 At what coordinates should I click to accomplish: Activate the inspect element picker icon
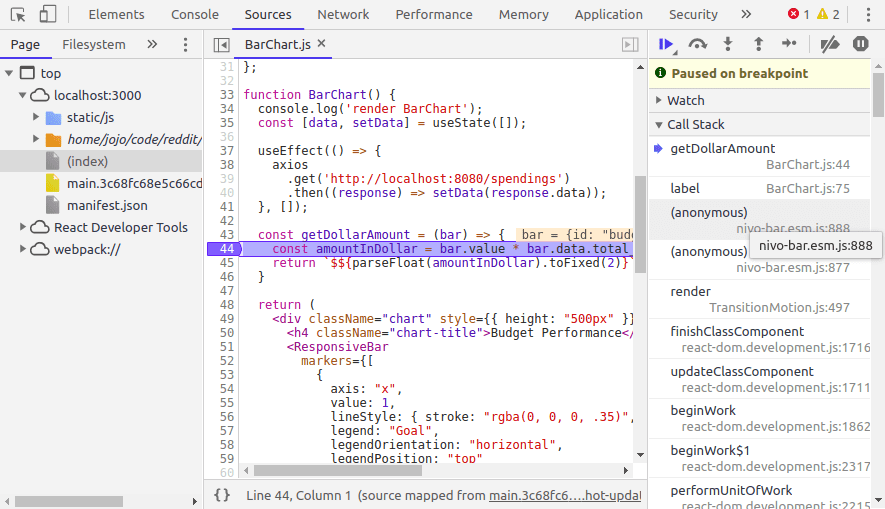[x=18, y=15]
